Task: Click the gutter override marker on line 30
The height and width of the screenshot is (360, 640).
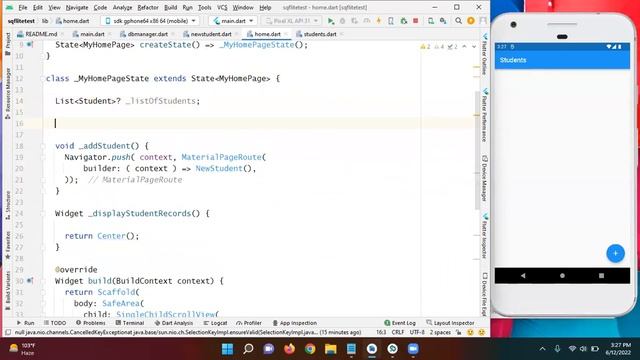Action: 30,281
